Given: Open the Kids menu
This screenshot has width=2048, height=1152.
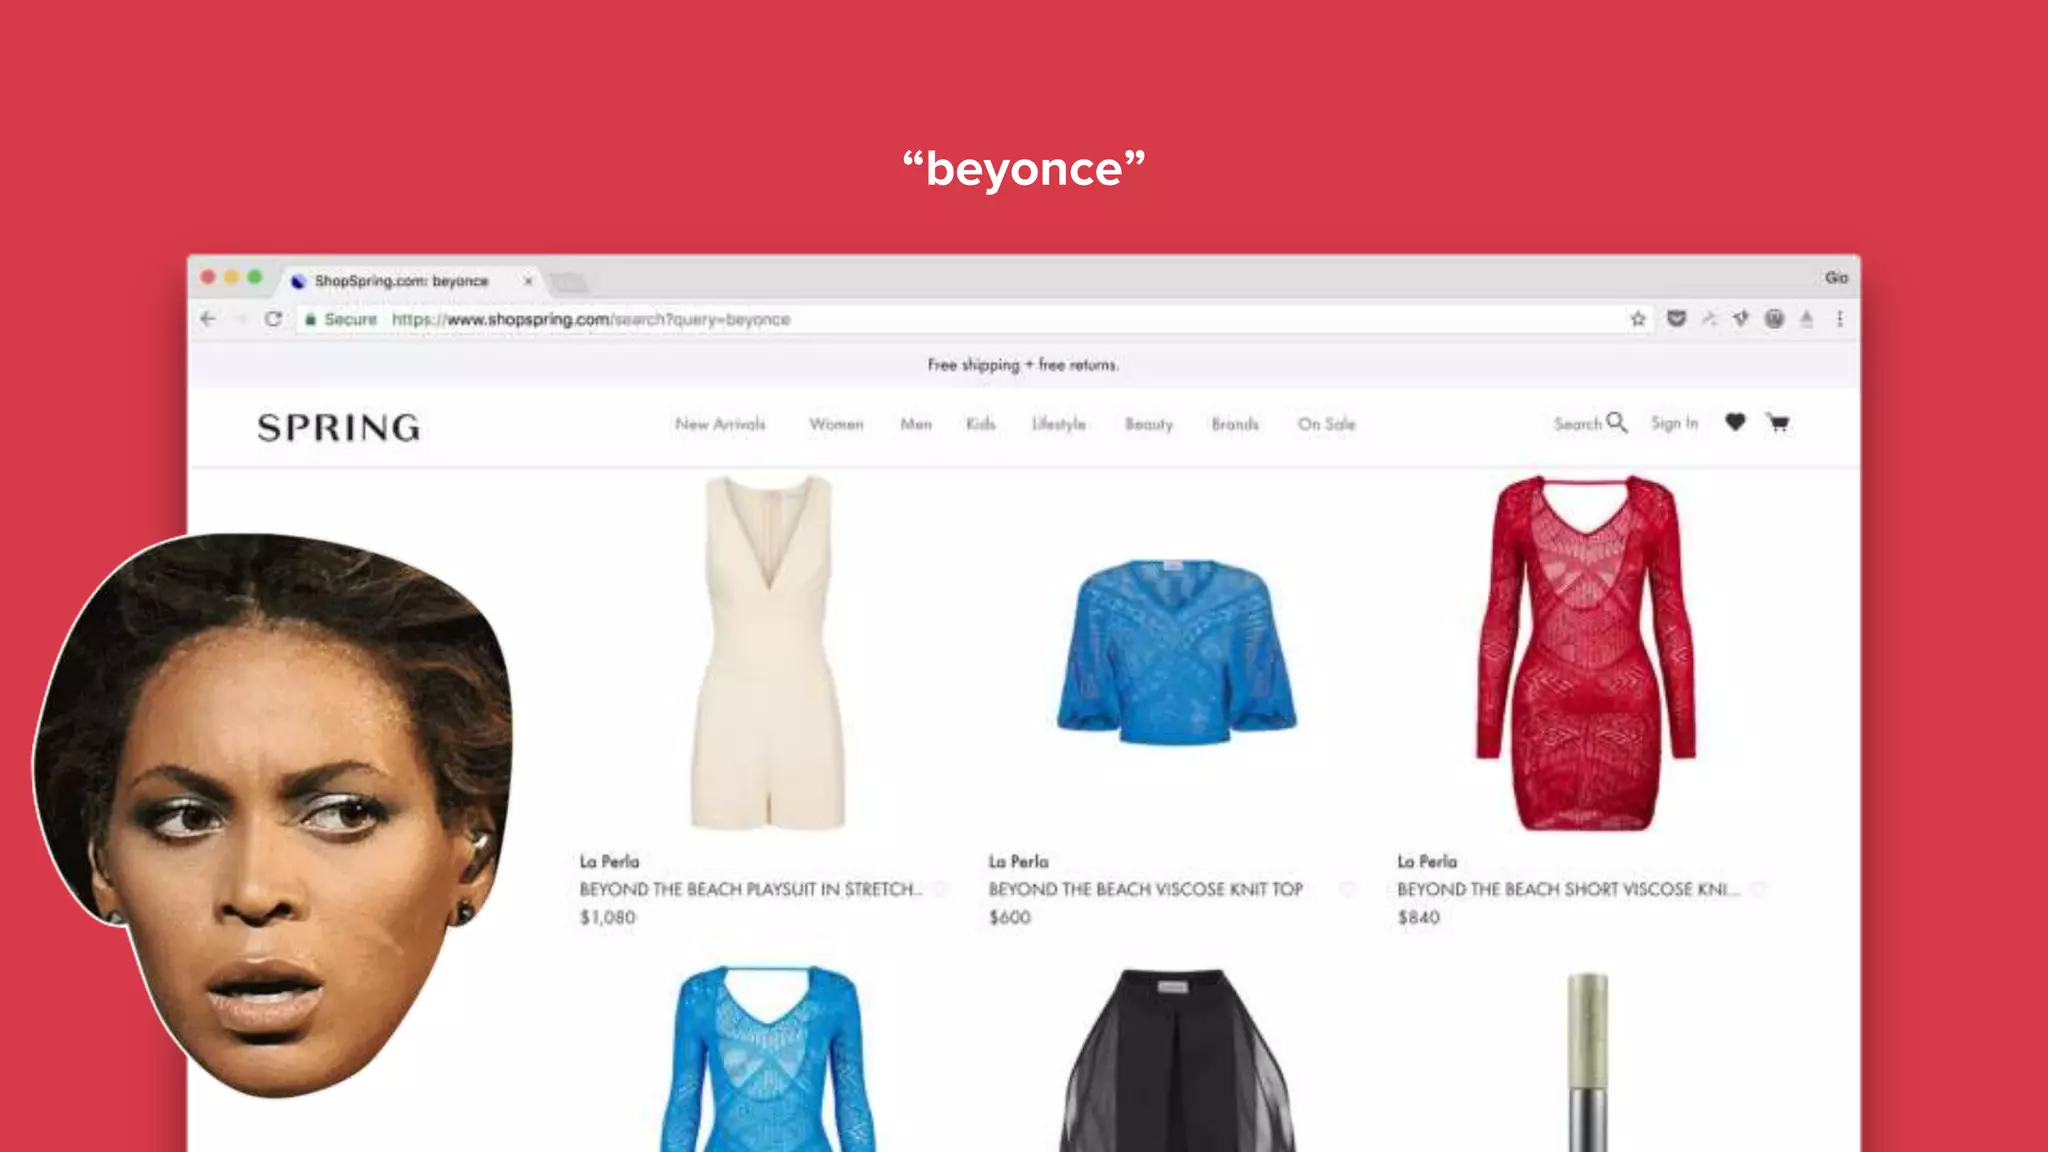Looking at the screenshot, I should pos(981,424).
